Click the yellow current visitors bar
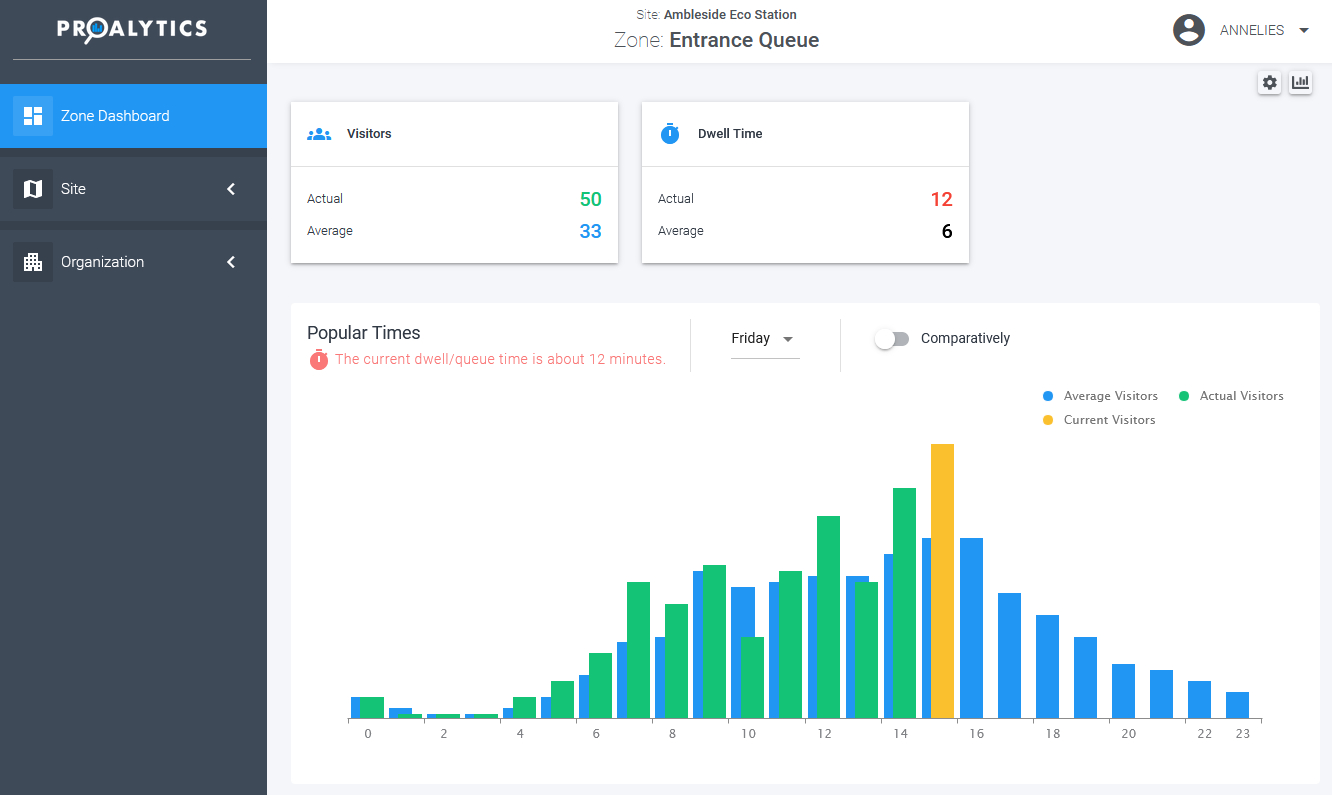This screenshot has height=795, width=1332. point(942,581)
